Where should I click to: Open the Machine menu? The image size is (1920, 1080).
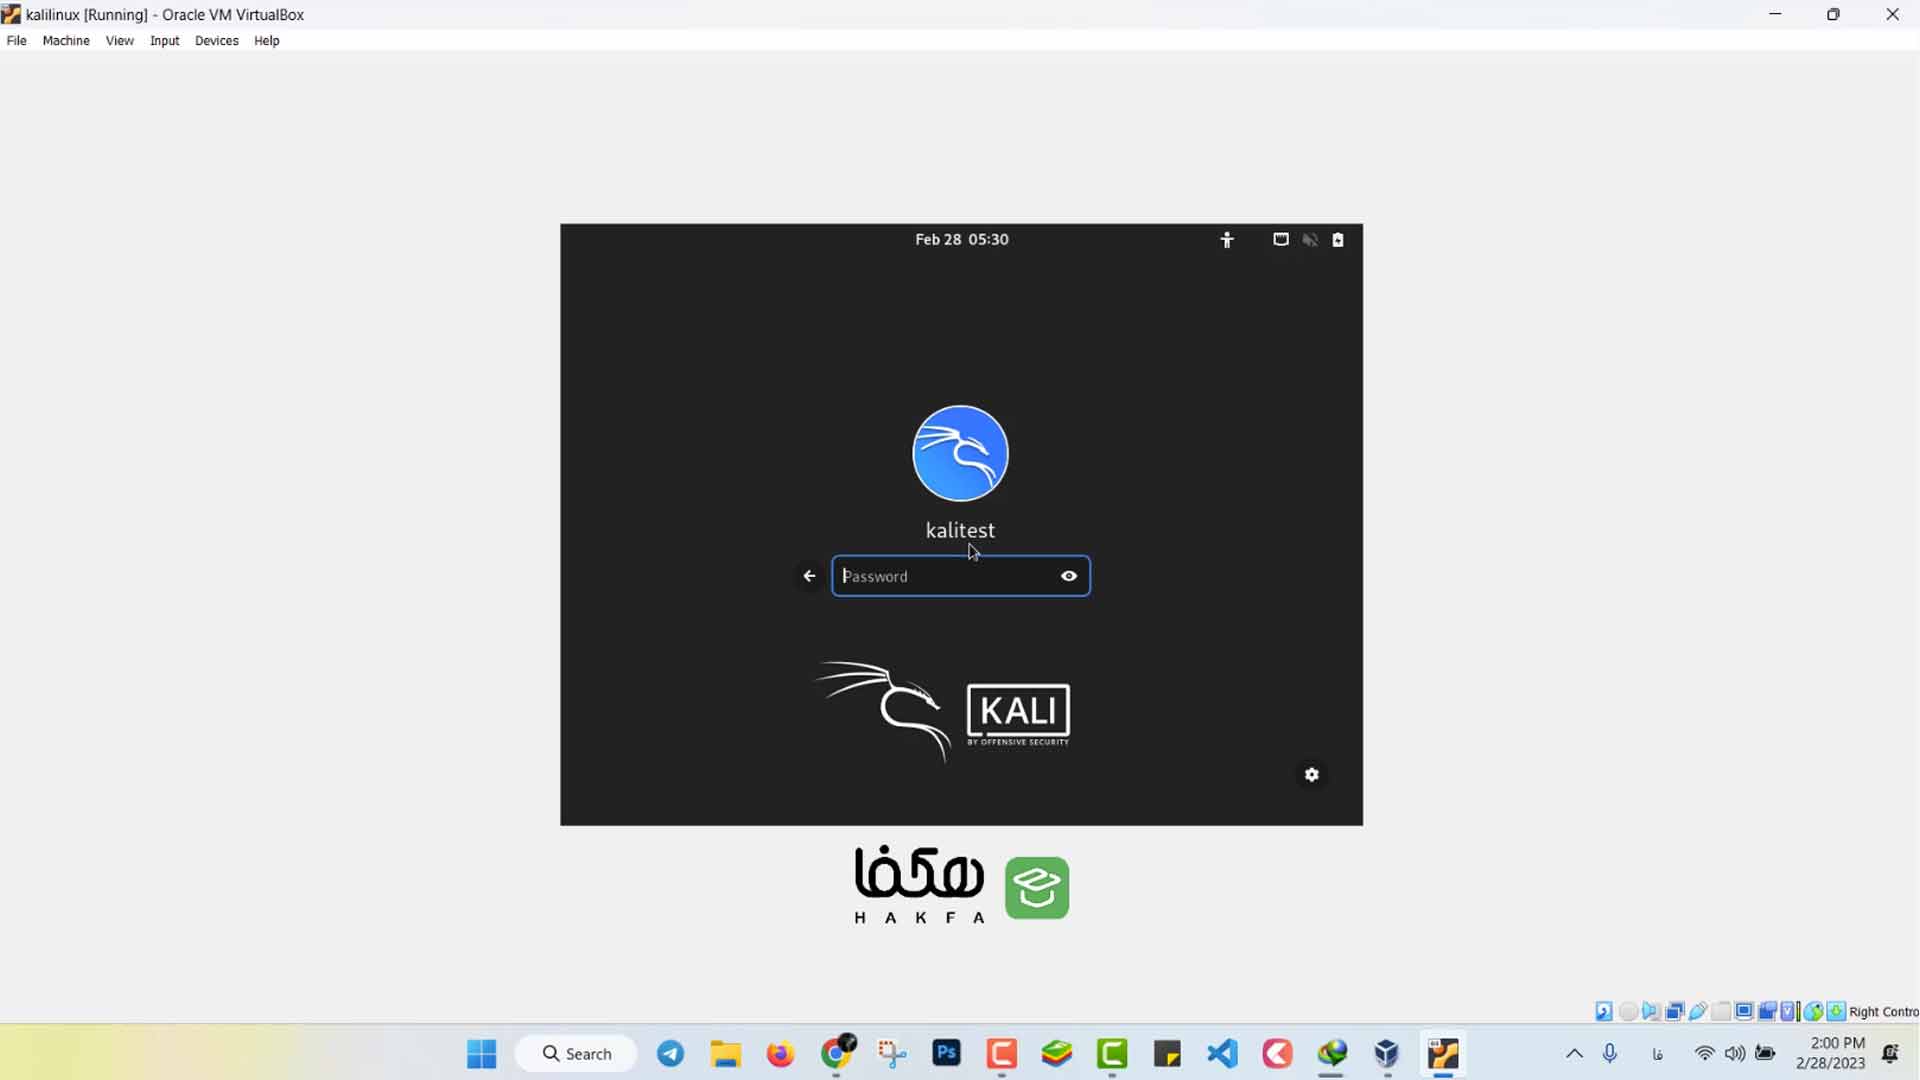click(x=66, y=41)
